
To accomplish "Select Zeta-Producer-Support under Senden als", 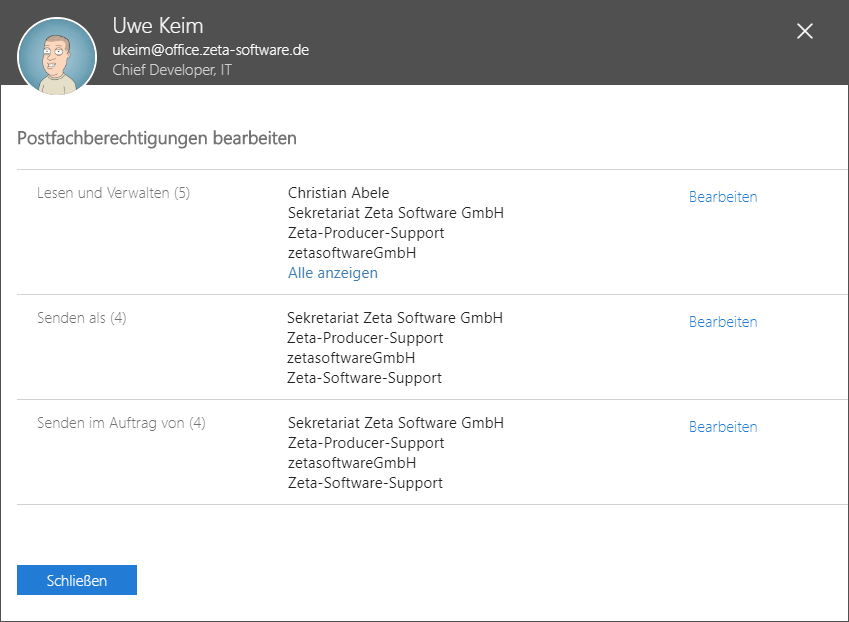I will 365,338.
